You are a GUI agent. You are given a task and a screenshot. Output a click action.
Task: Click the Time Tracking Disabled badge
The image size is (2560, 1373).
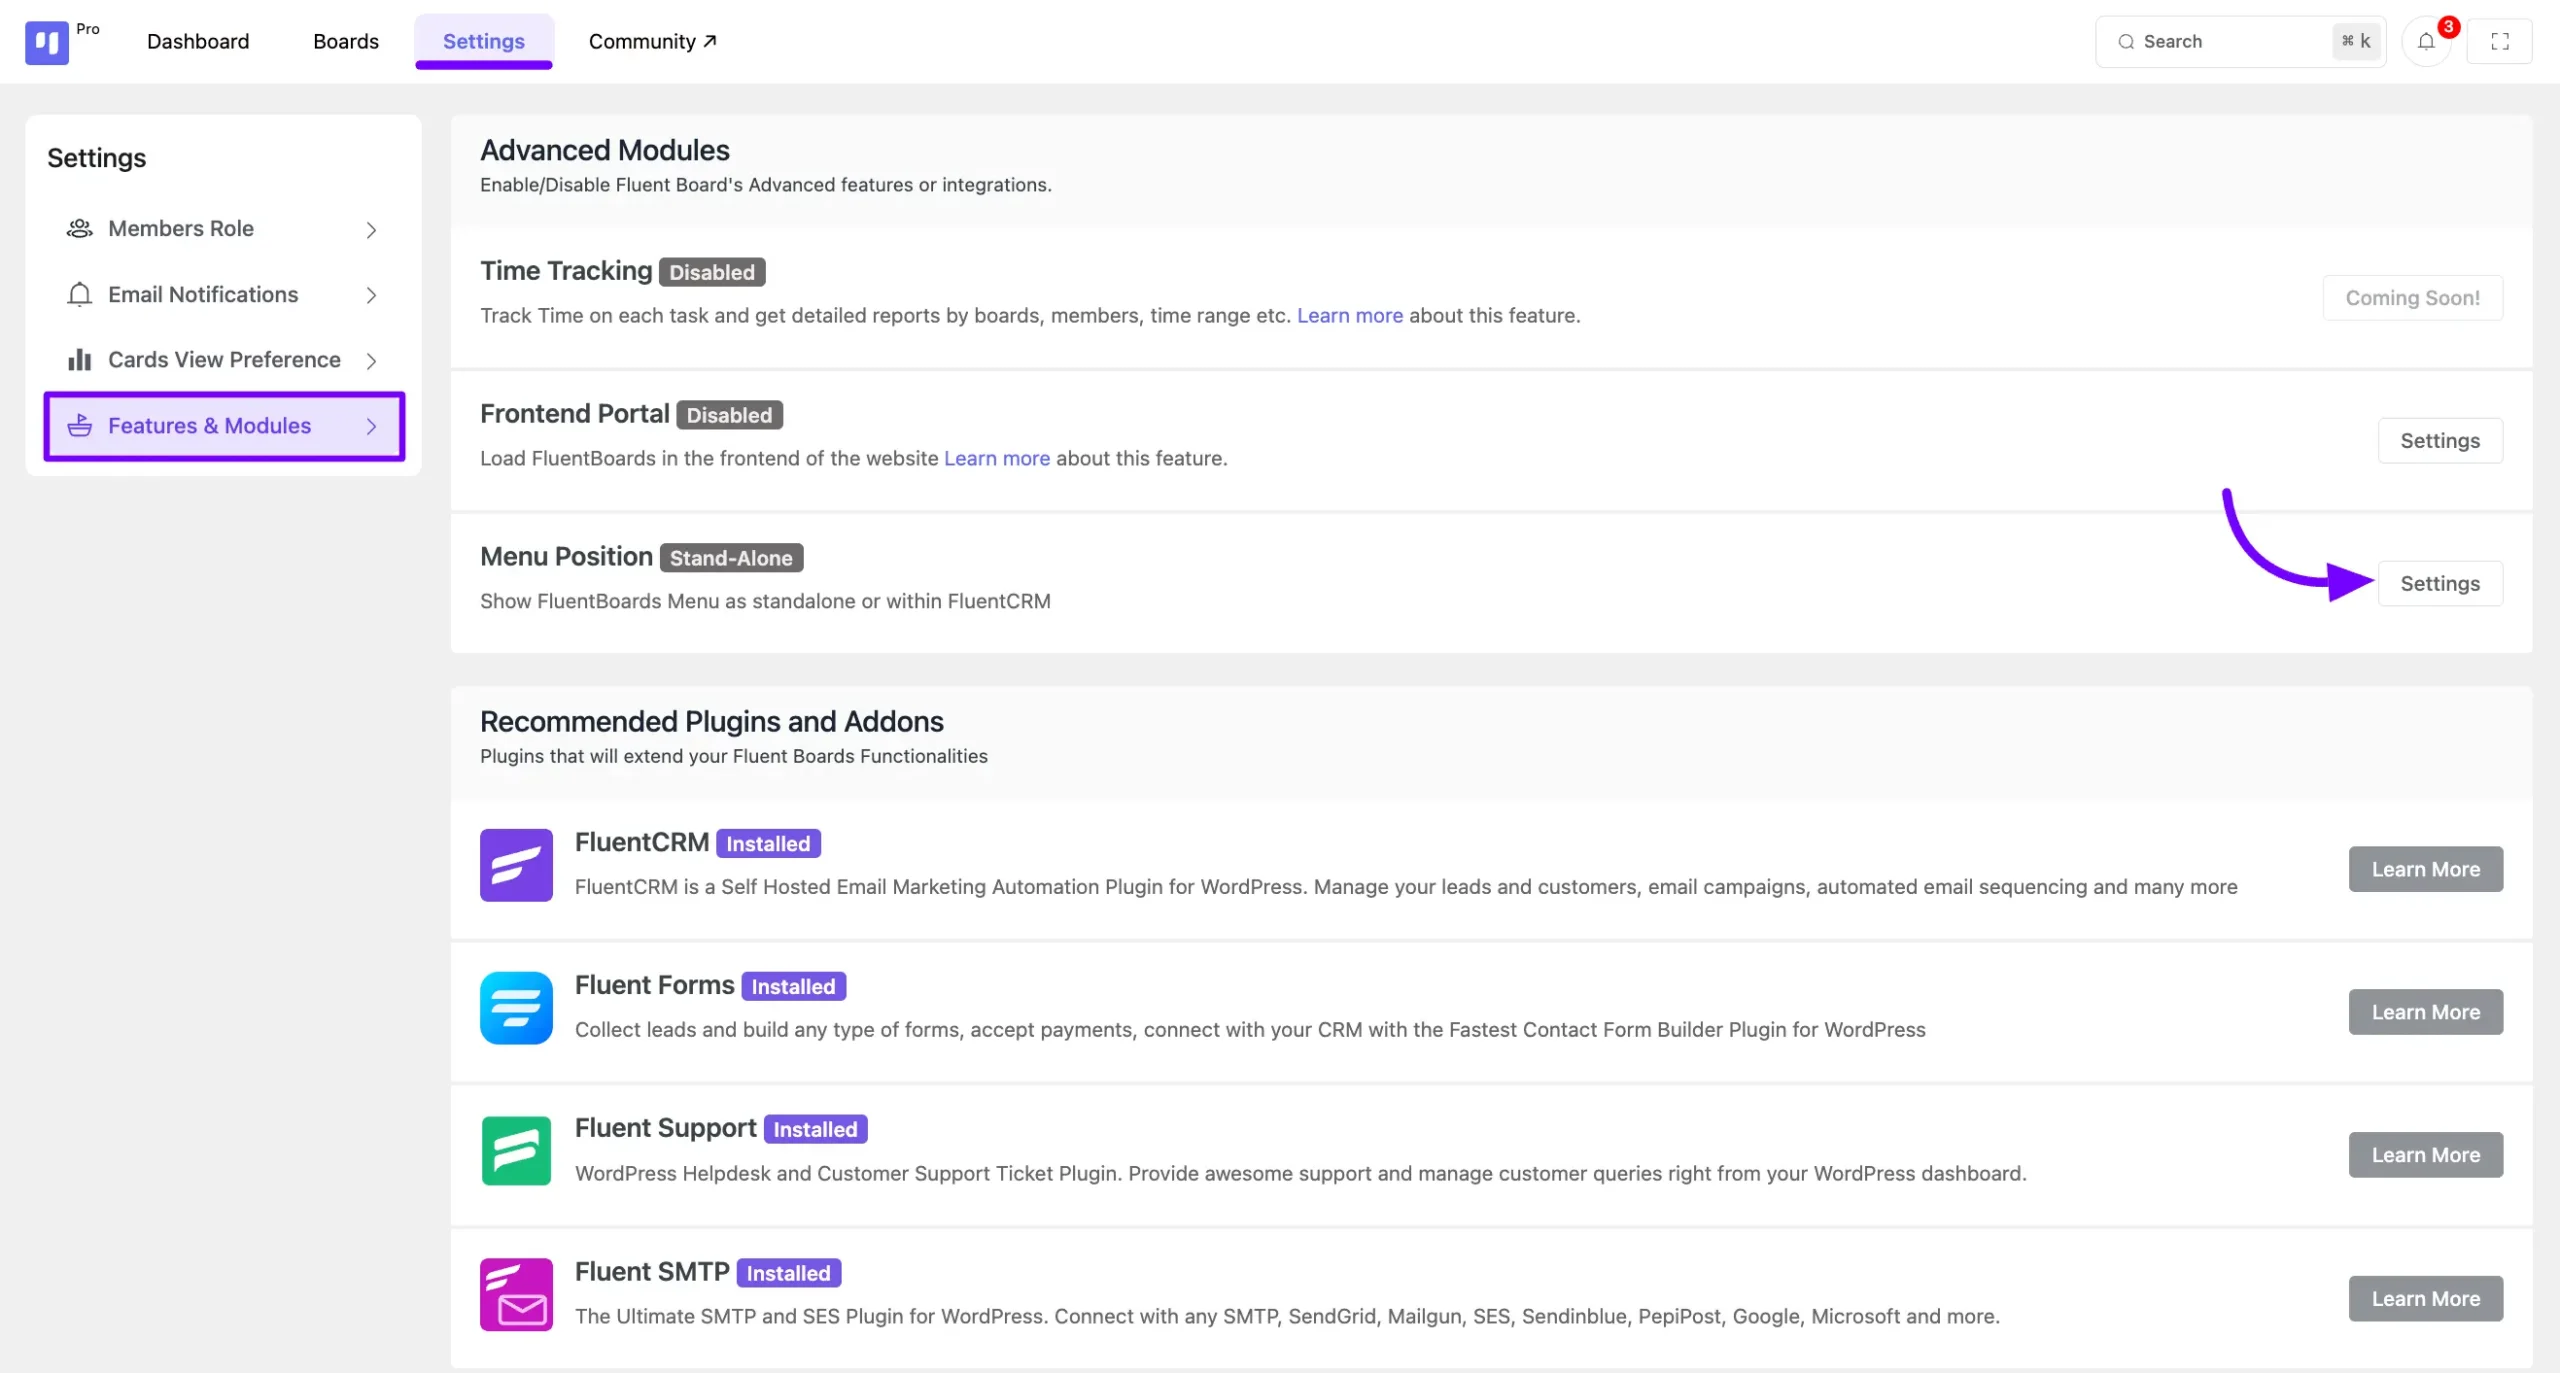(x=712, y=272)
